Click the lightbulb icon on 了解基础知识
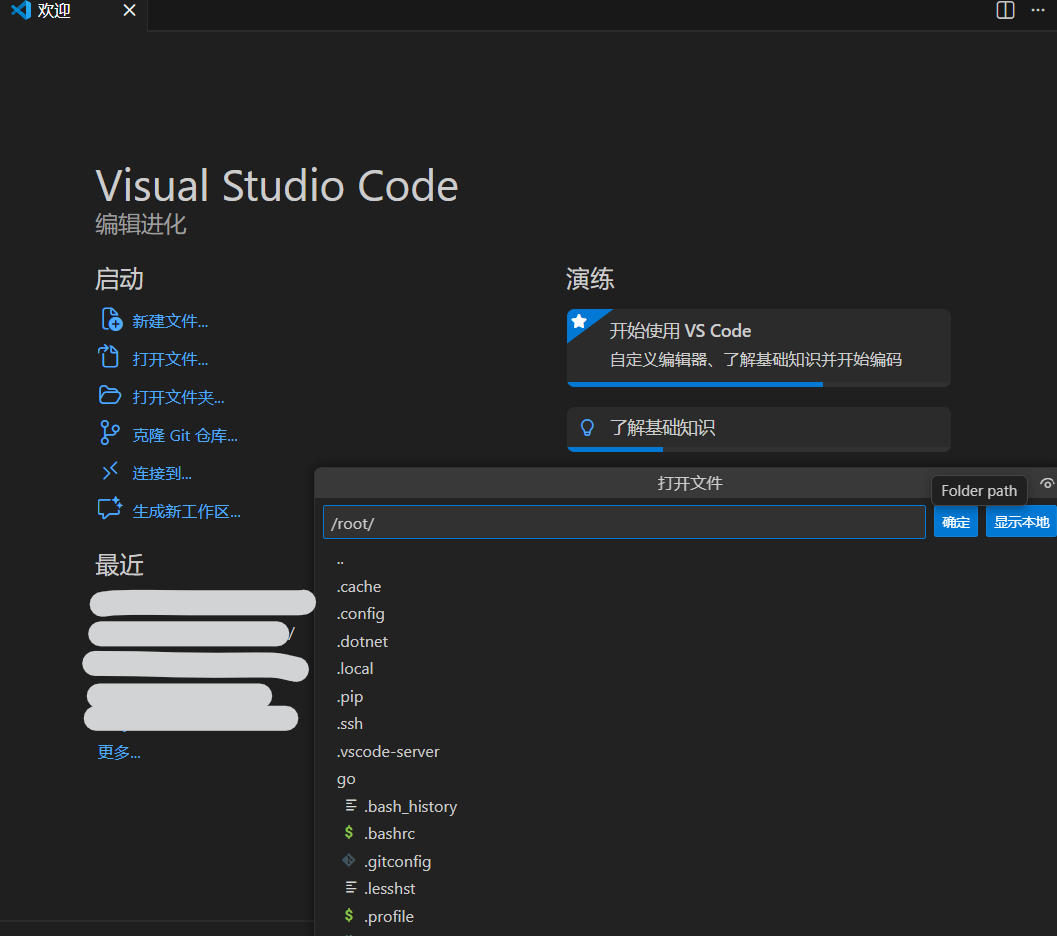 point(587,428)
